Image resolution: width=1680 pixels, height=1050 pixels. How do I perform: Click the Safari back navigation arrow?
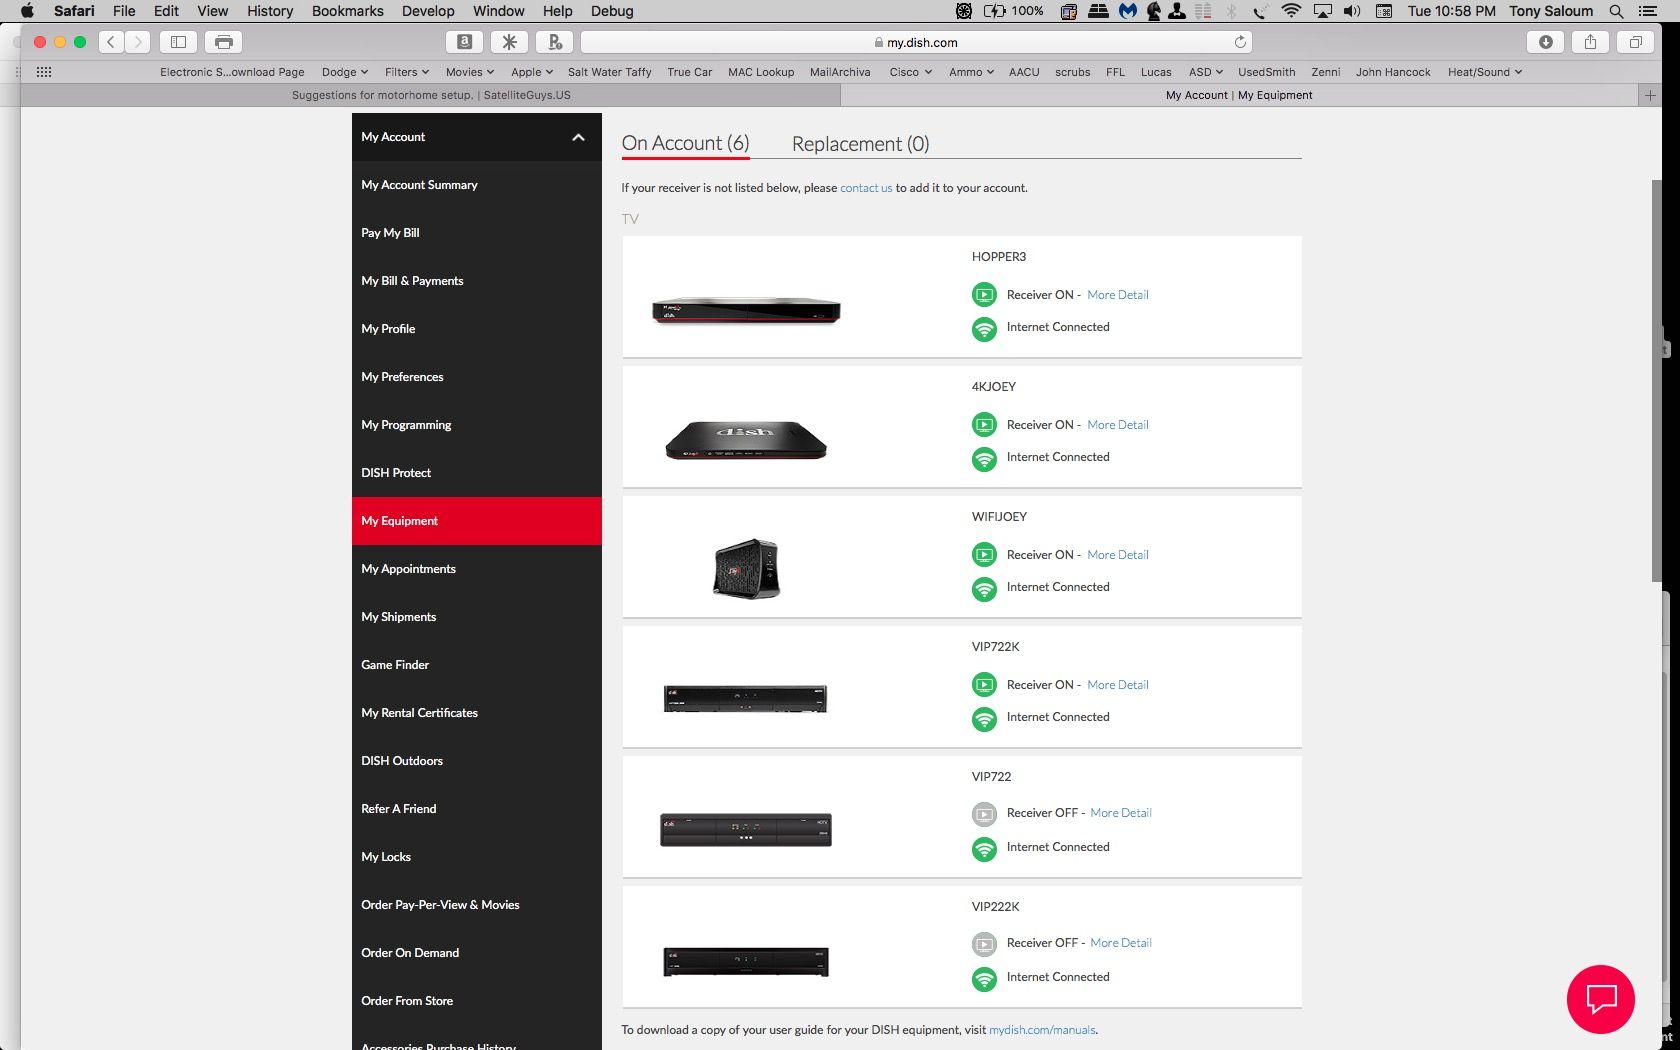tap(111, 42)
